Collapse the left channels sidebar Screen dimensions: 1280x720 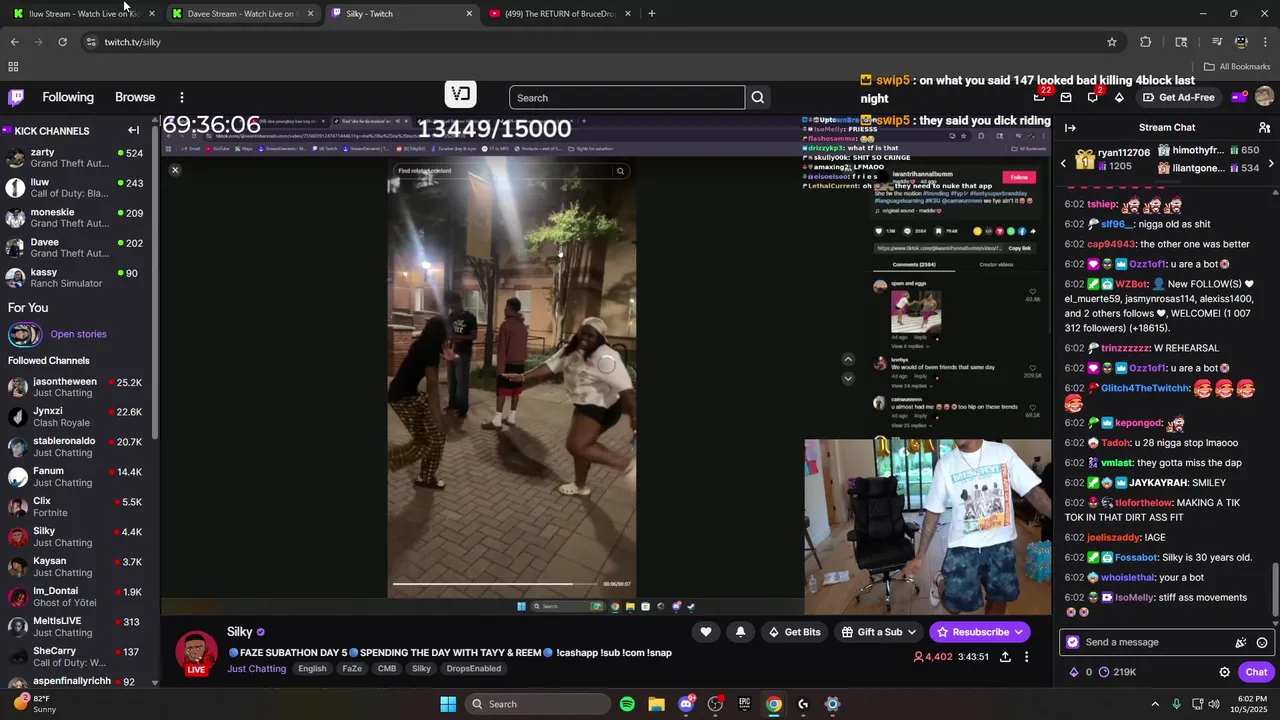pyautogui.click(x=133, y=130)
